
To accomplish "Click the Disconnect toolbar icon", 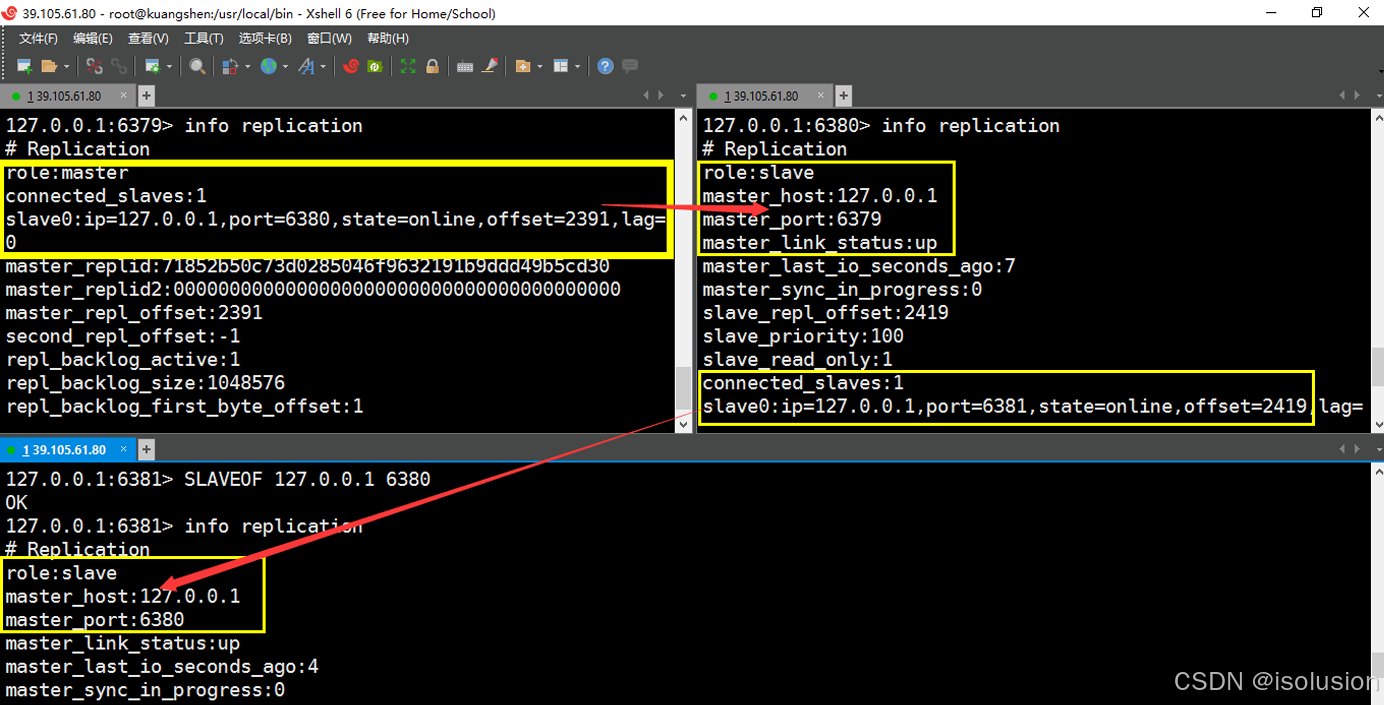I will 94,66.
